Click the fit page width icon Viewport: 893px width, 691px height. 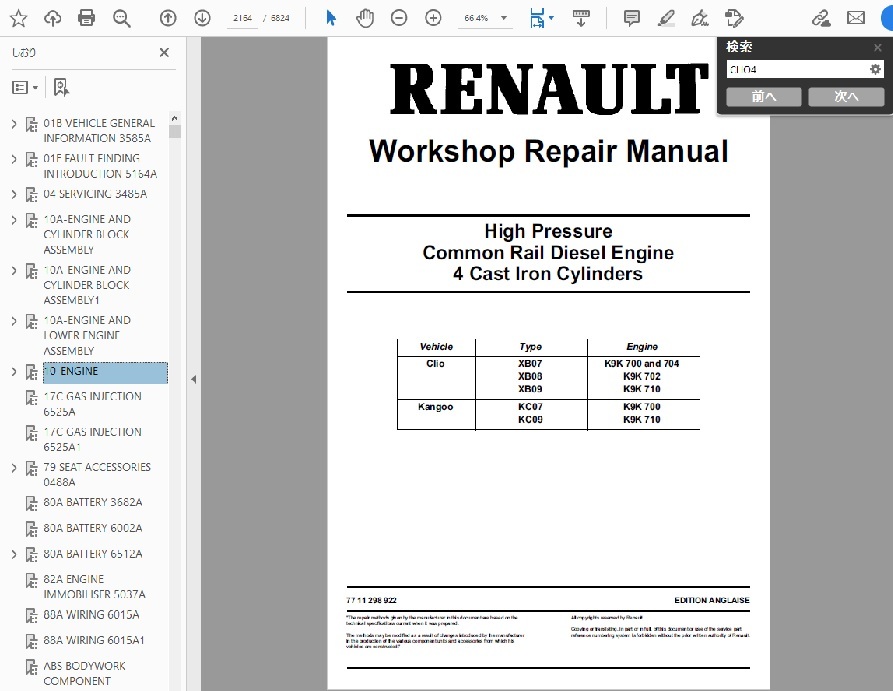[536, 18]
